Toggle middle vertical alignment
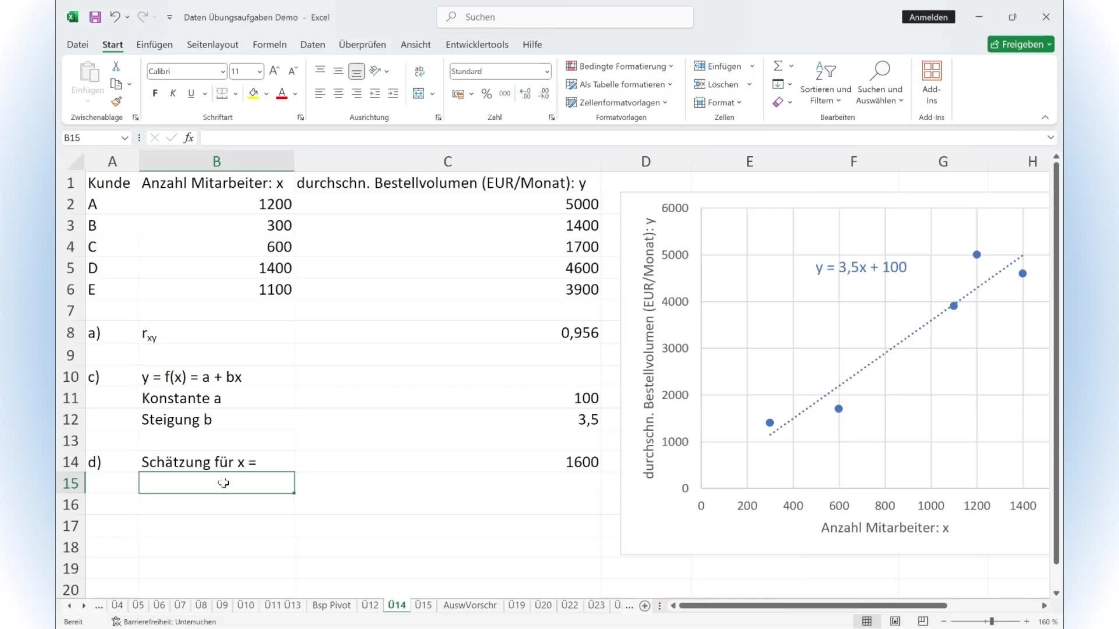This screenshot has height=629, width=1119. (x=338, y=71)
